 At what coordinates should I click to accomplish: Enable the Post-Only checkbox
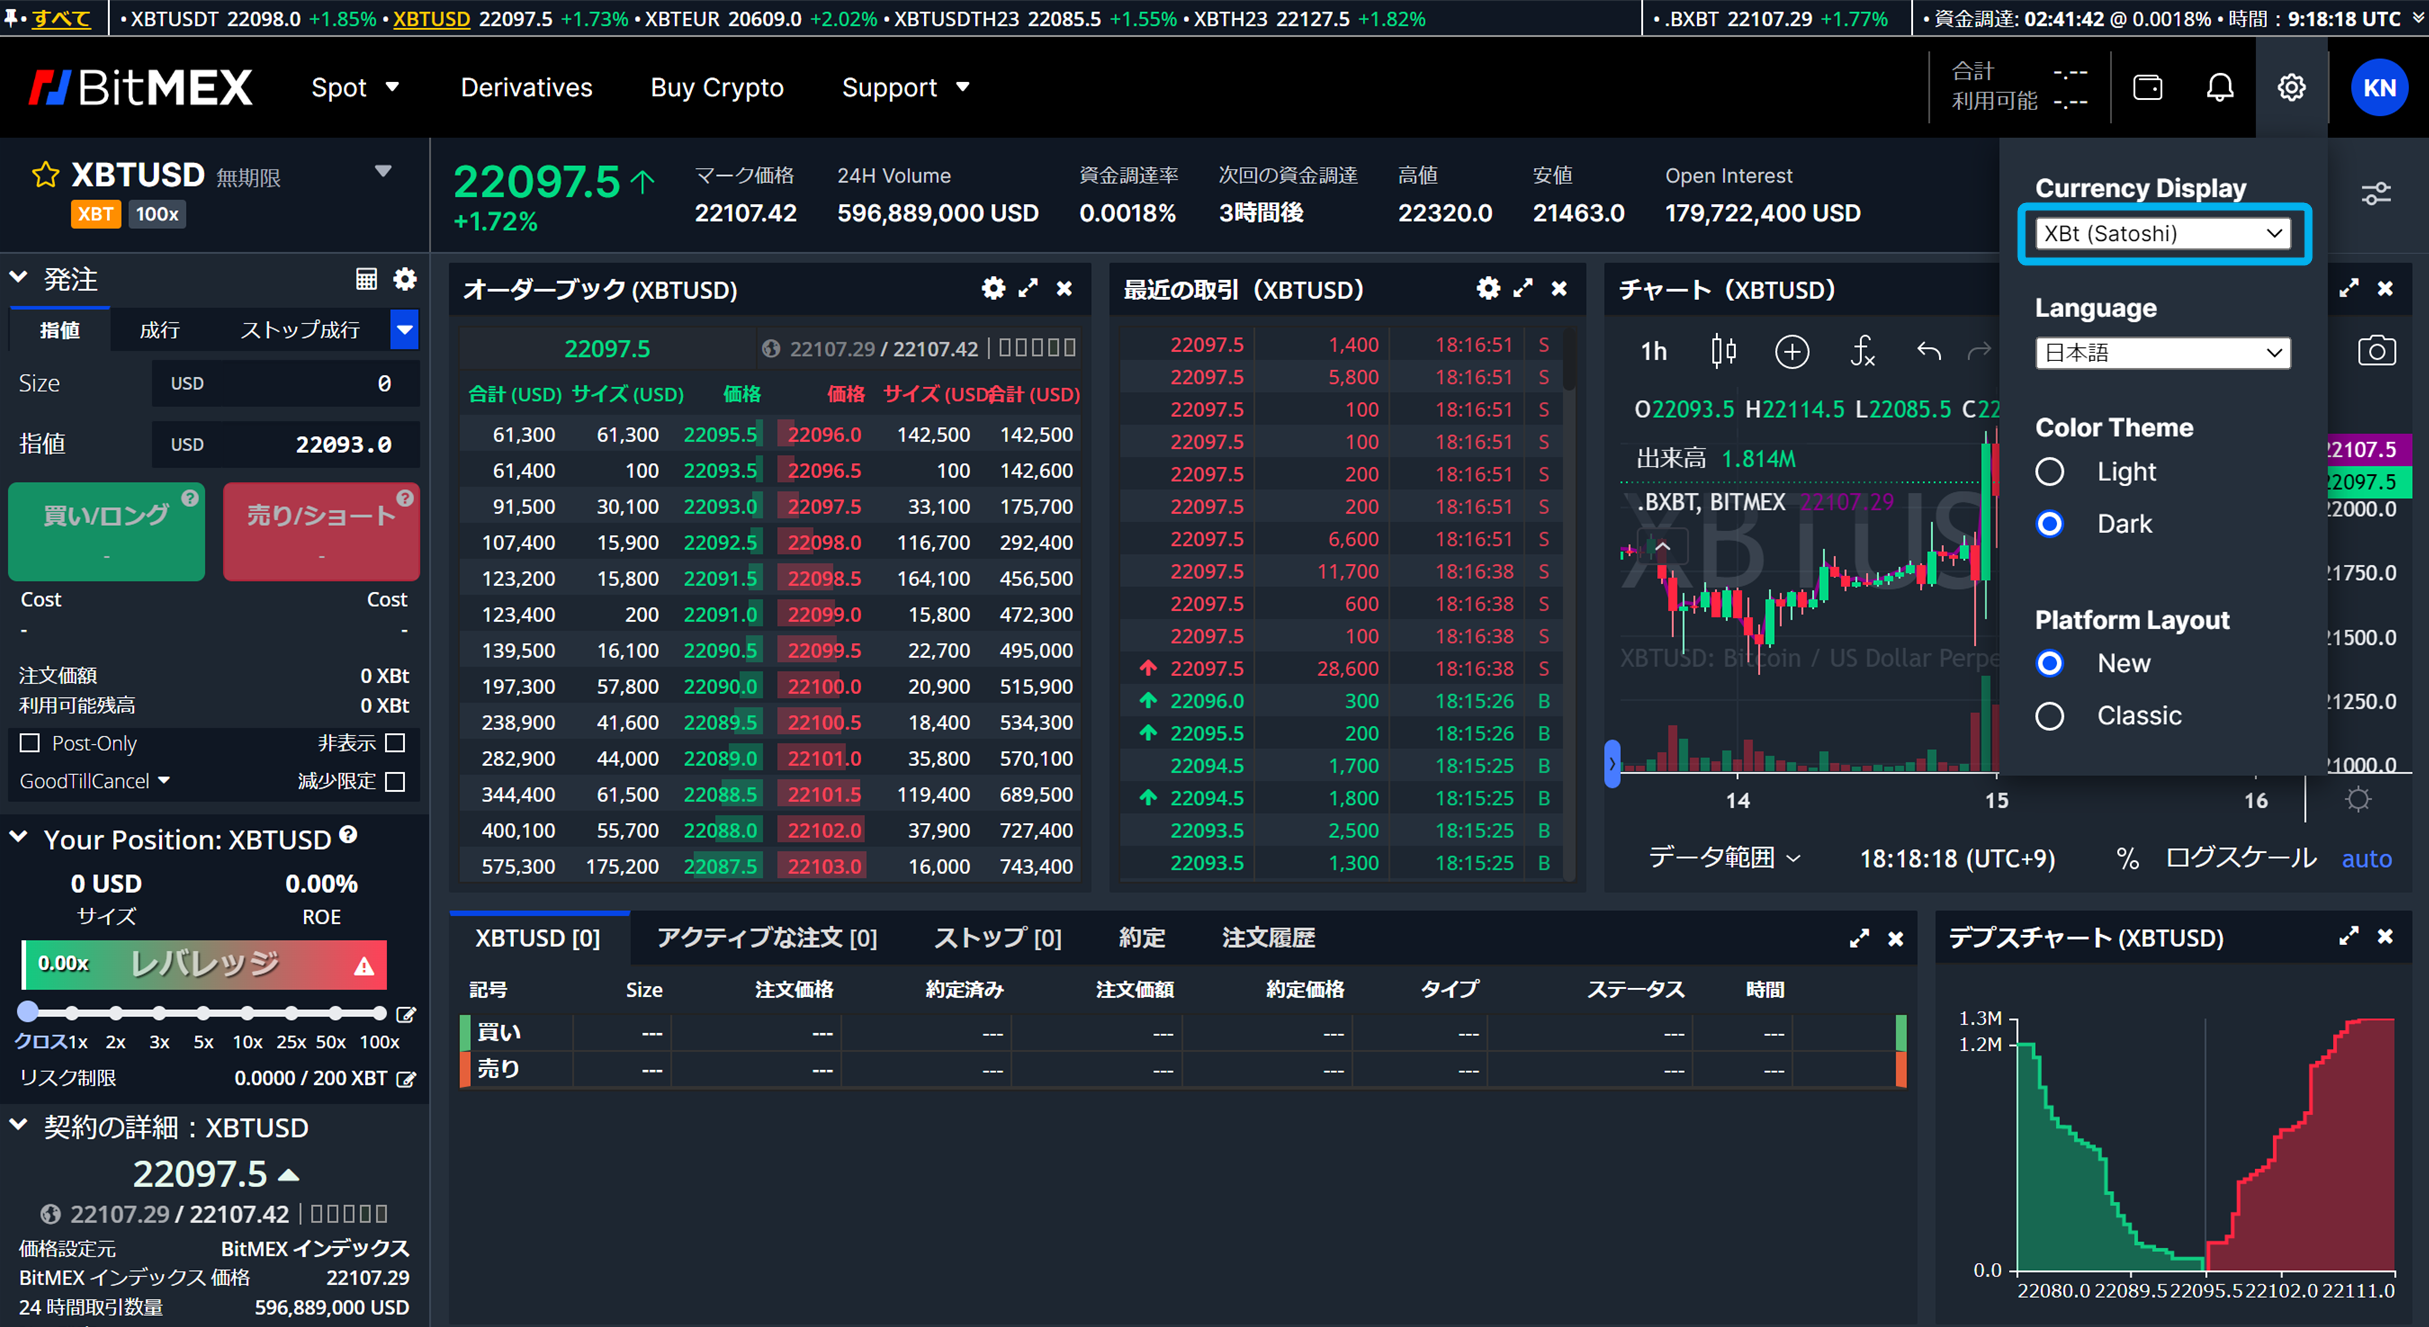(x=30, y=743)
